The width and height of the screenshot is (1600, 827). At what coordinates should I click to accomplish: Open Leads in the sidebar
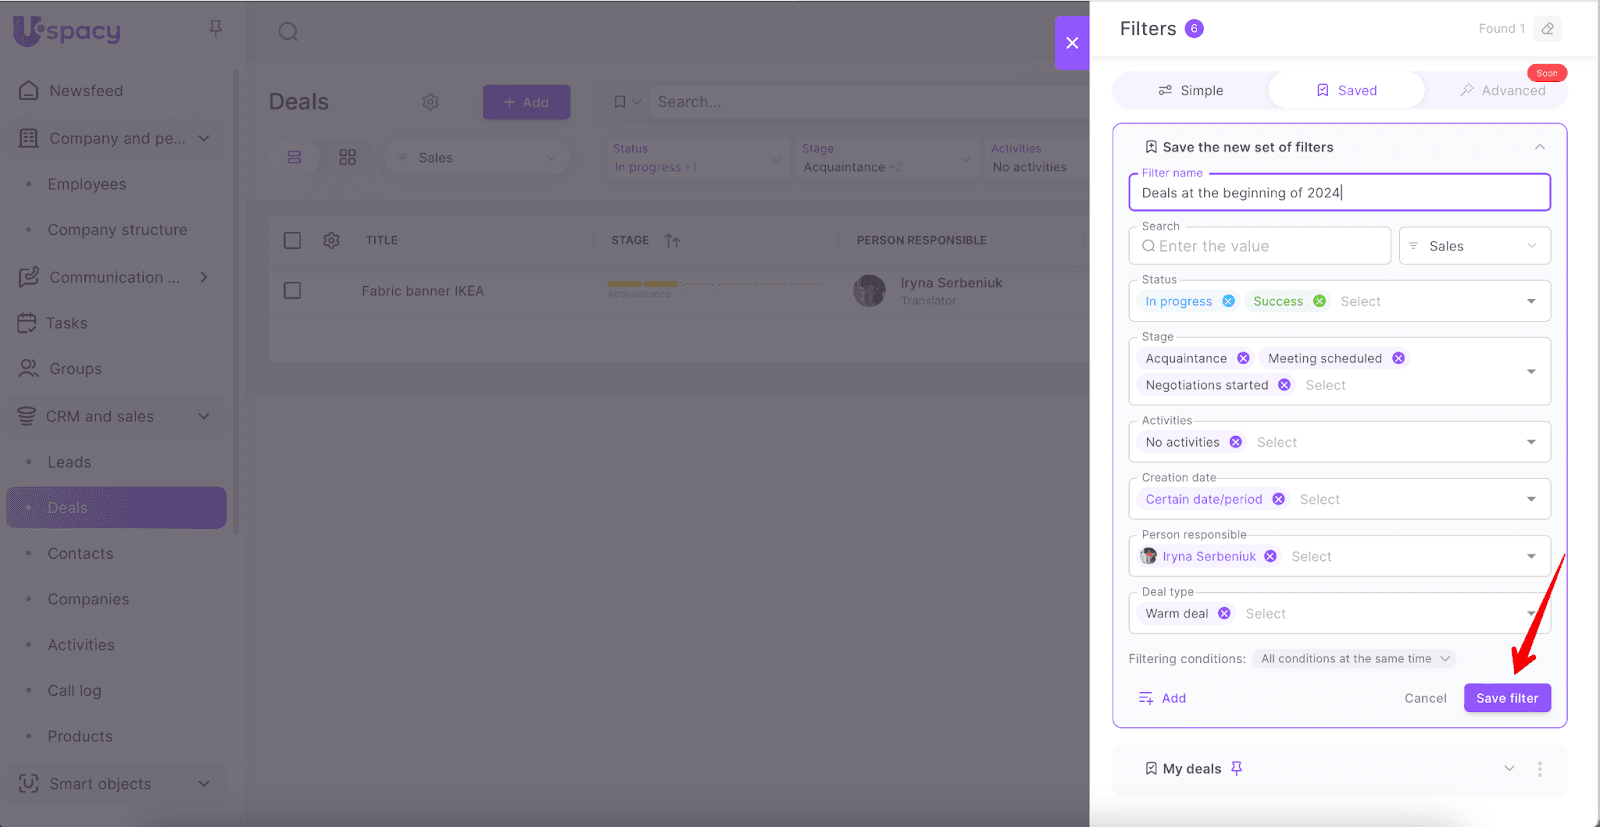(x=69, y=462)
